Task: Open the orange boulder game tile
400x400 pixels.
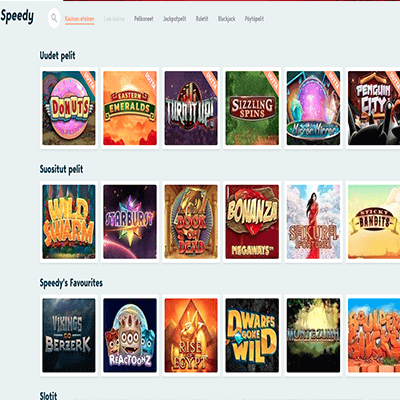Action: 374,335
